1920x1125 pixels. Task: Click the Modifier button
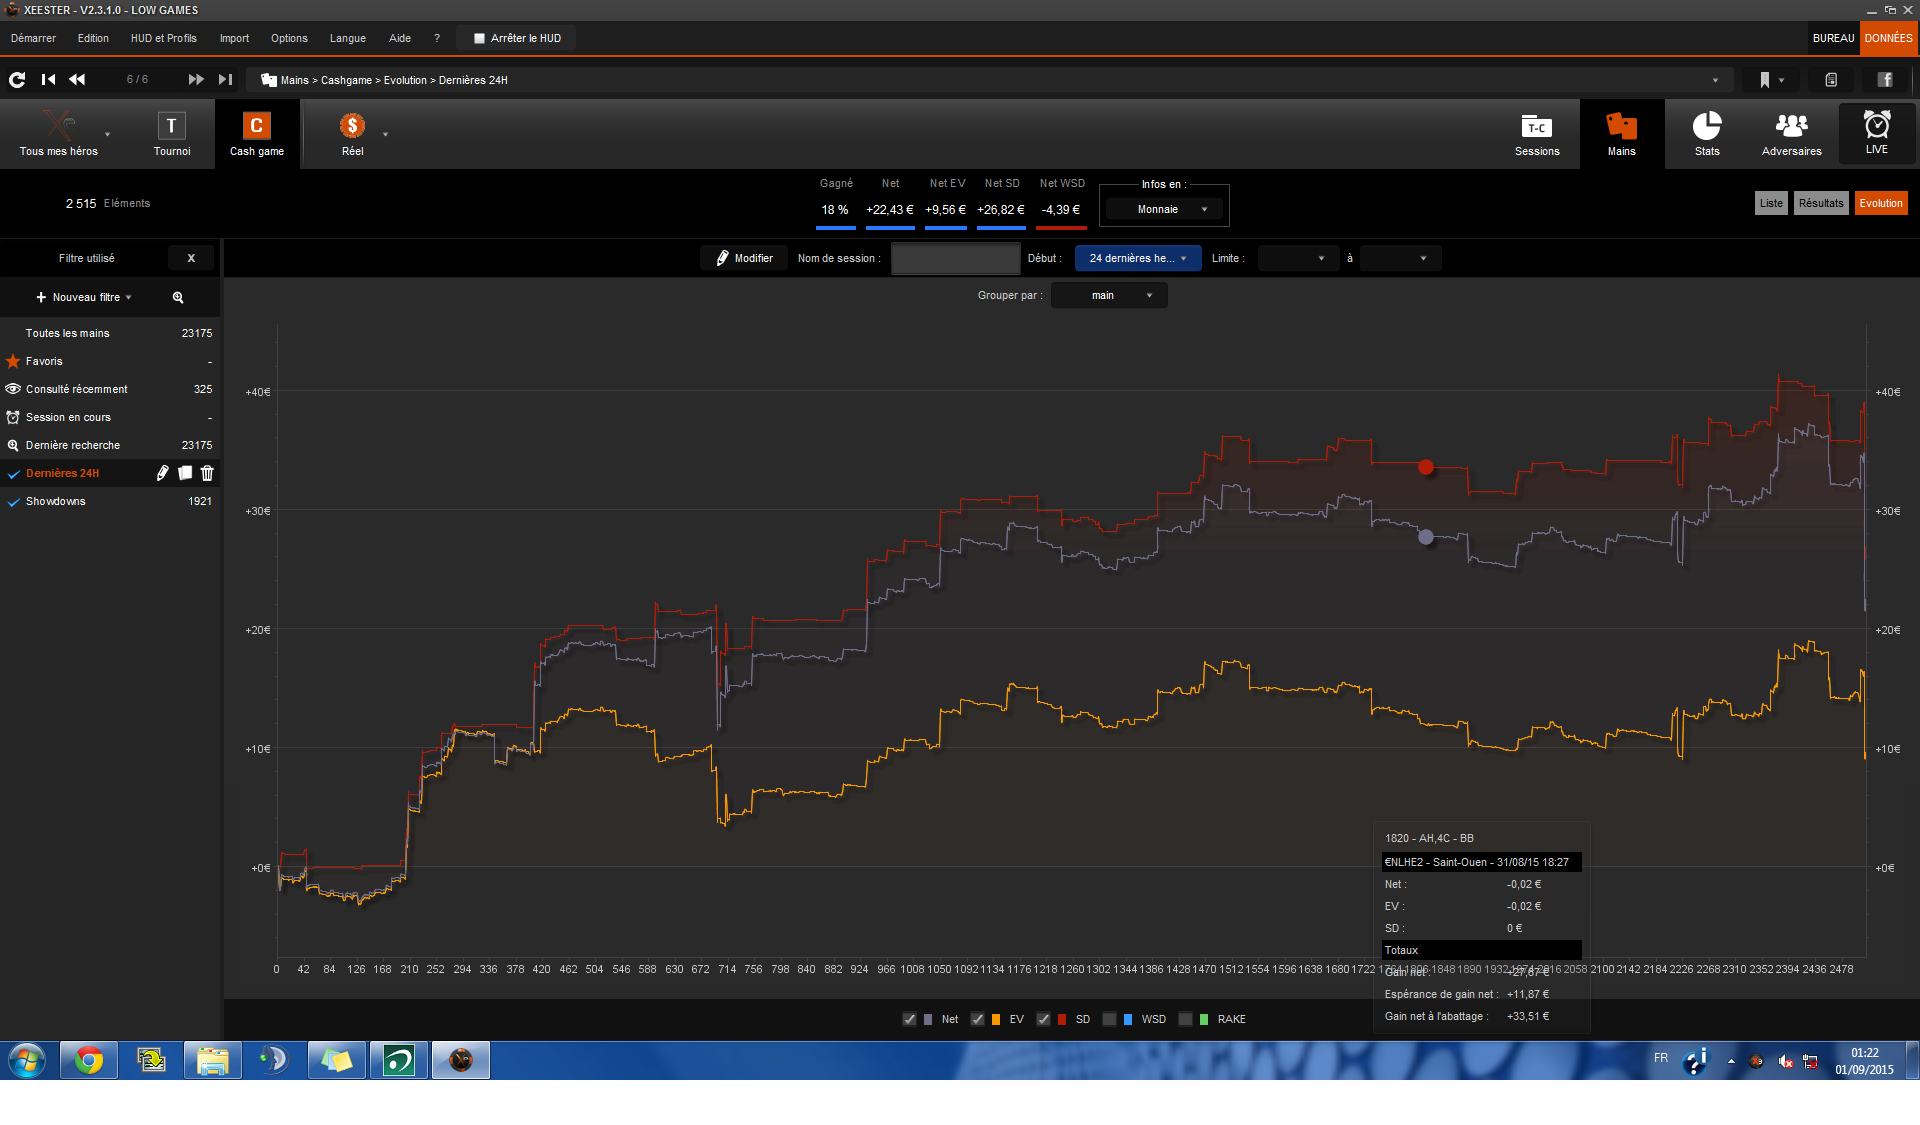(744, 258)
